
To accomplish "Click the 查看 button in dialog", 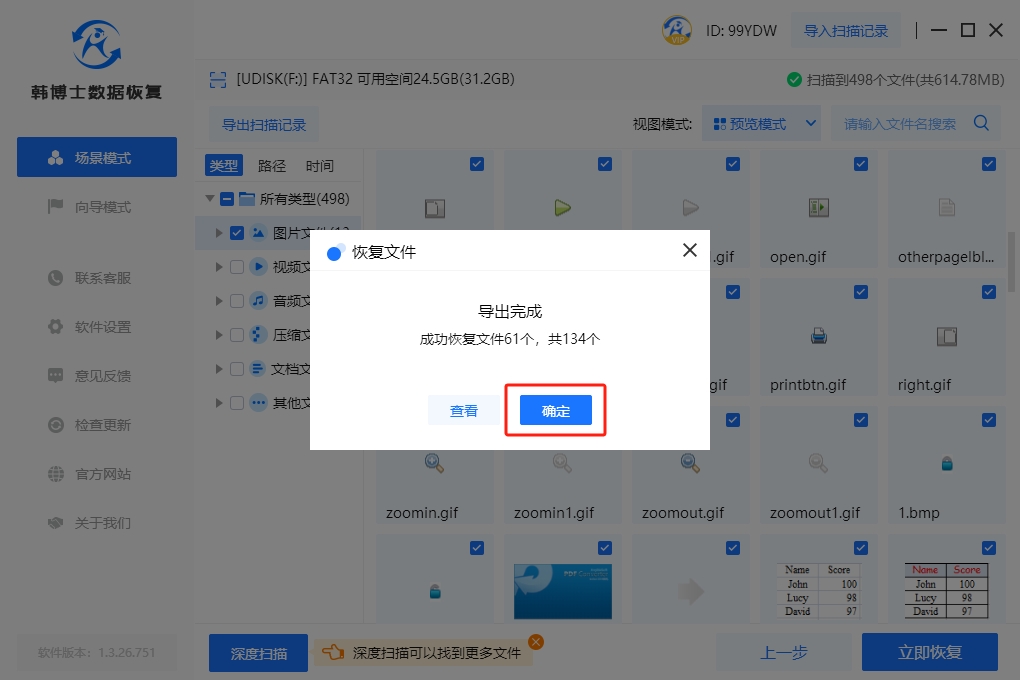I will coord(463,411).
